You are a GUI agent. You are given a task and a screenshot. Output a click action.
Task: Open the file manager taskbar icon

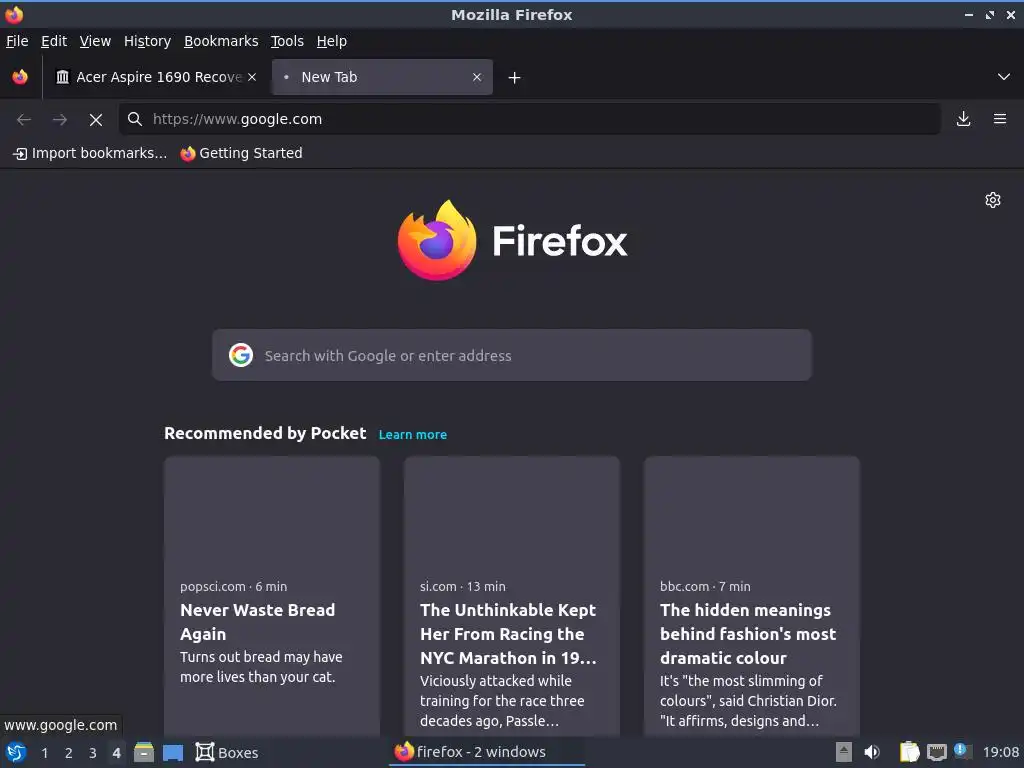pos(144,752)
